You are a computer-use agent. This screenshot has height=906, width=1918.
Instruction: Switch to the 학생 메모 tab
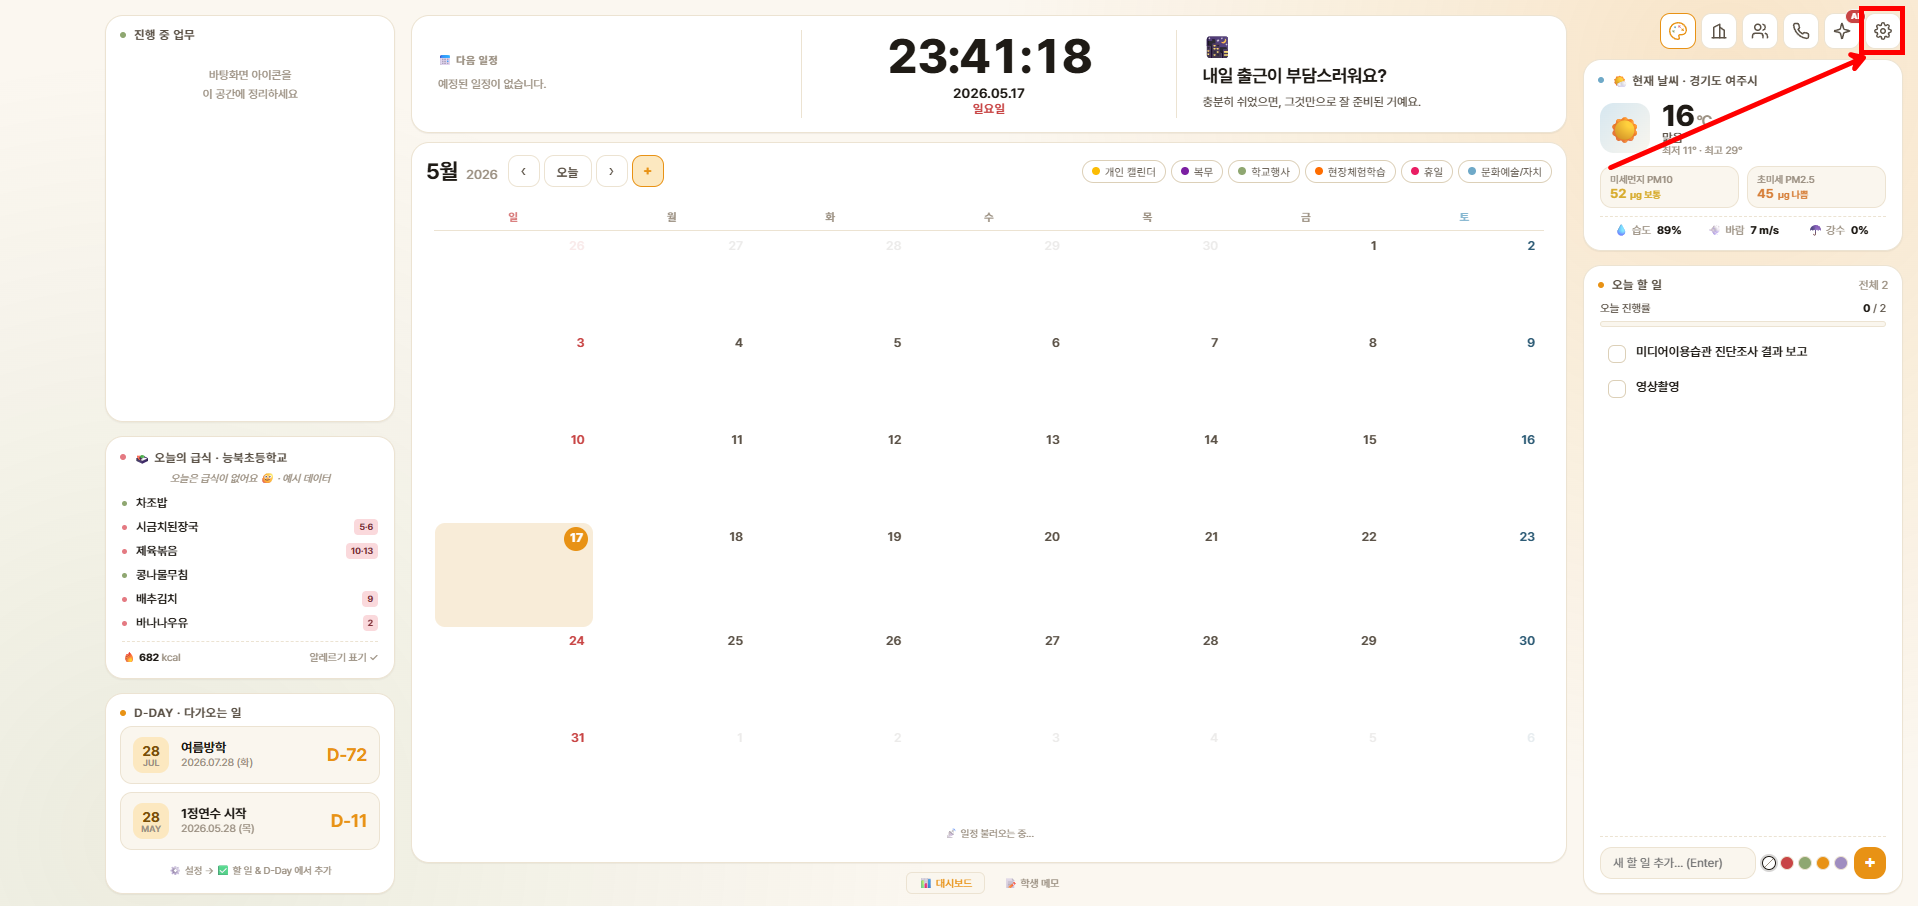click(1032, 883)
